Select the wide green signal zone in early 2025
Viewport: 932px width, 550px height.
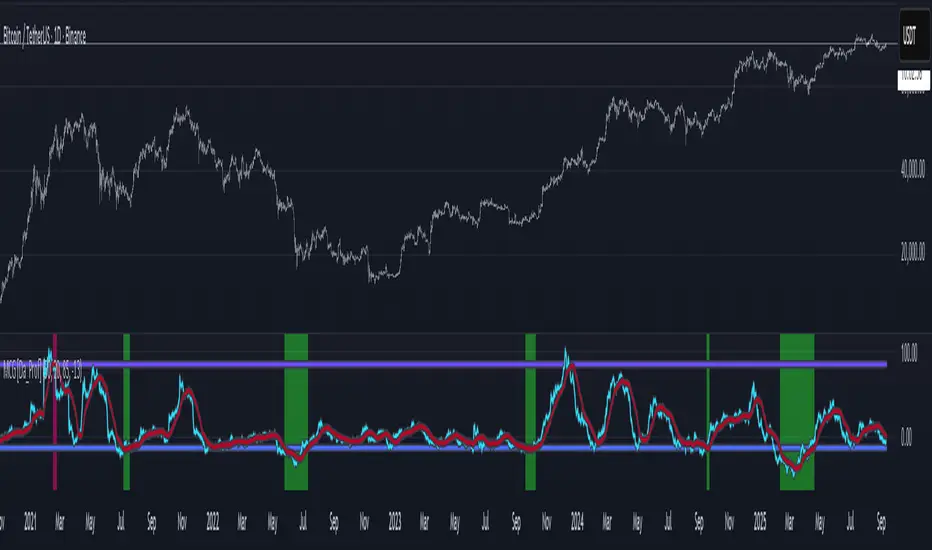[797, 412]
